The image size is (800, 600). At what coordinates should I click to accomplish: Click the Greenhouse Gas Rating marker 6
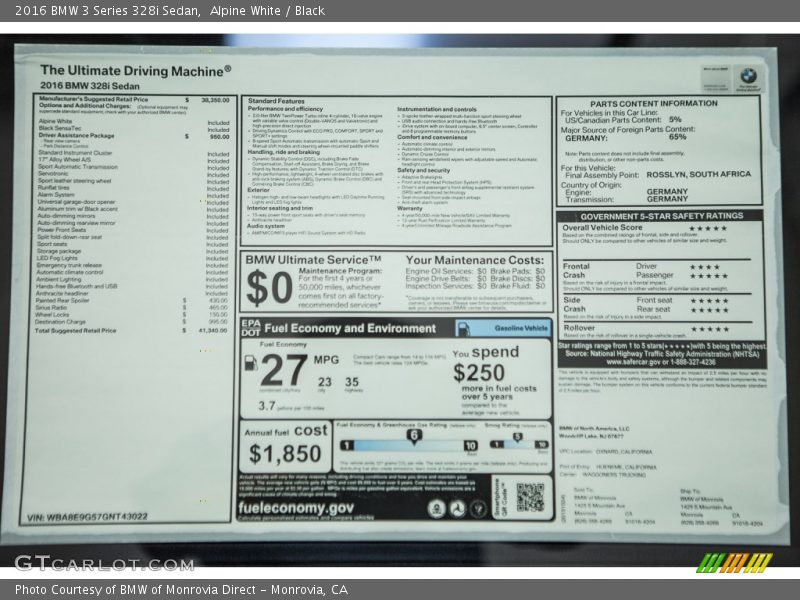click(412, 436)
